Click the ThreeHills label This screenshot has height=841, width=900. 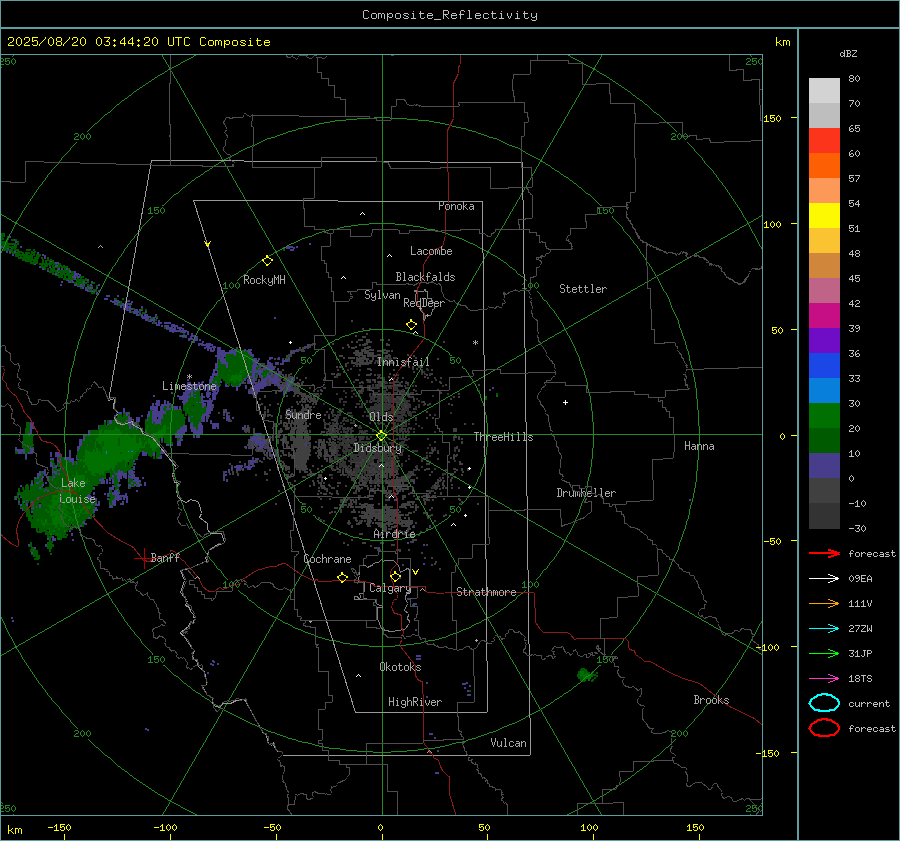tap(503, 437)
